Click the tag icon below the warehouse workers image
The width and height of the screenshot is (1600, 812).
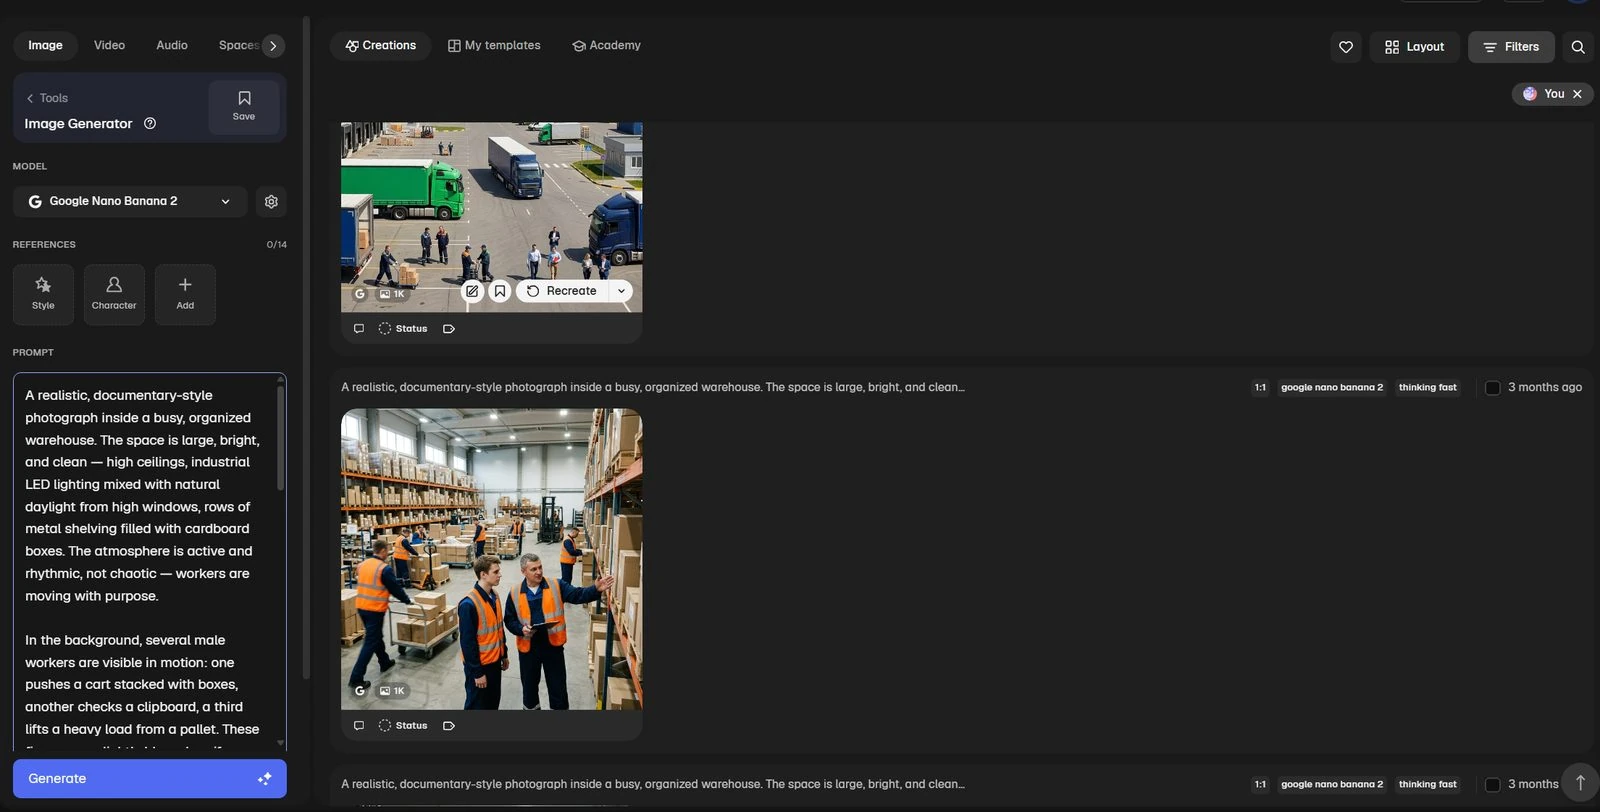[449, 726]
